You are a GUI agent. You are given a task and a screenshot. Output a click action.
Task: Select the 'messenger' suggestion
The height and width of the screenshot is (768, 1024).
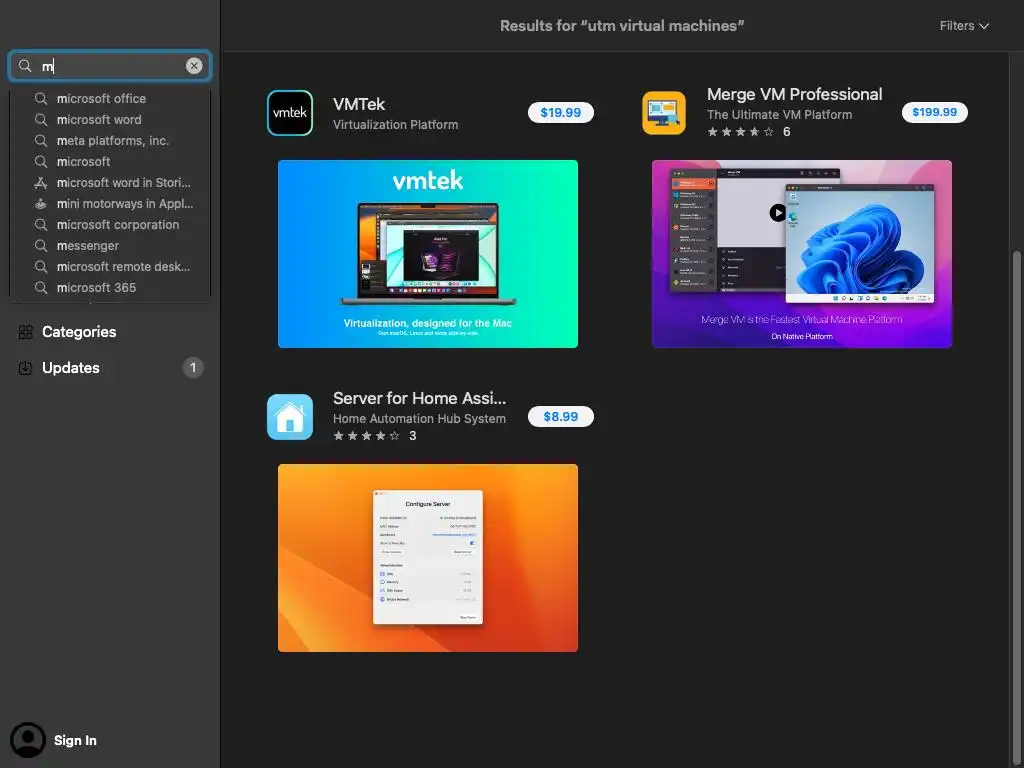[x=110, y=246]
